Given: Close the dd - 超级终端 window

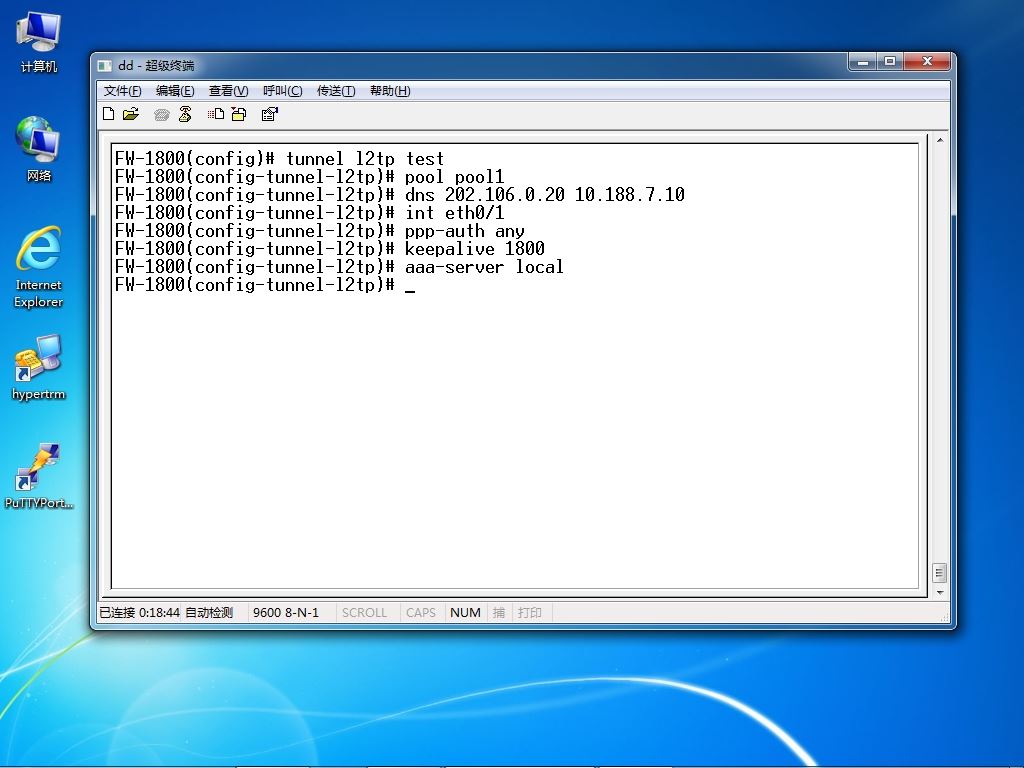Looking at the screenshot, I should (927, 61).
